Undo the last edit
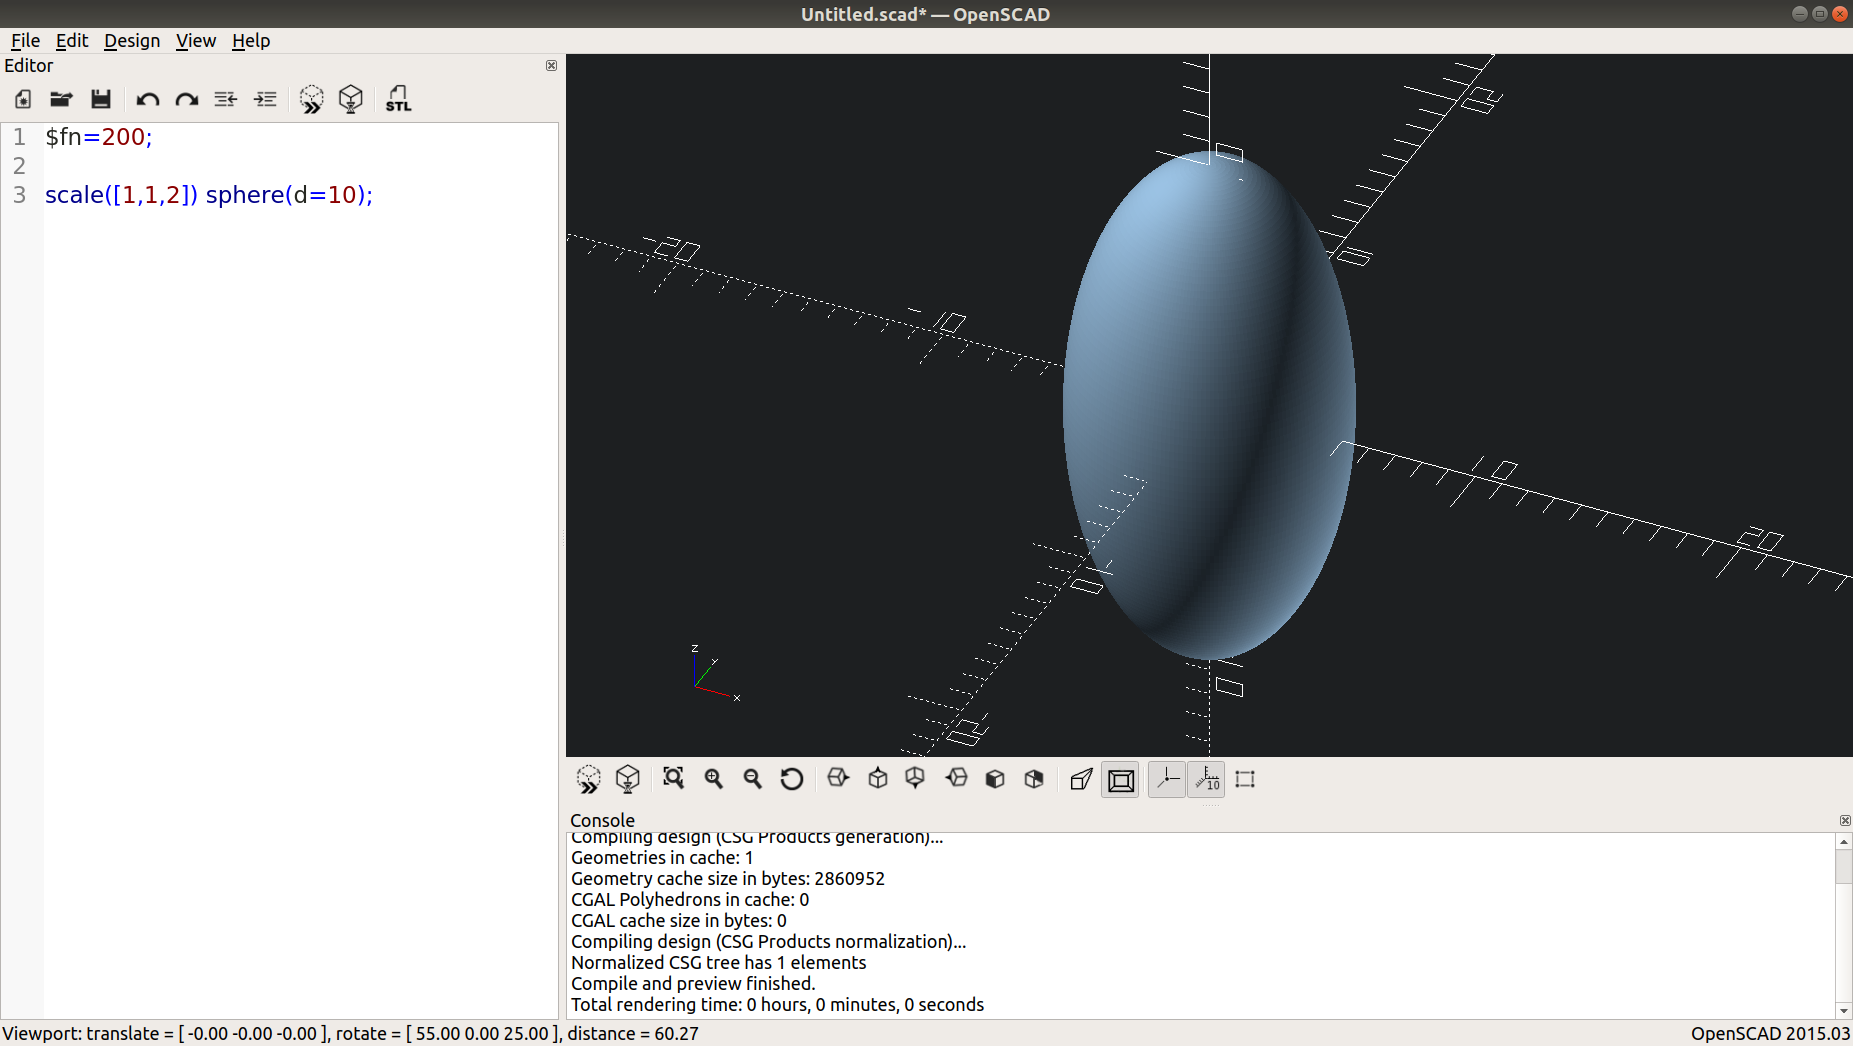The image size is (1853, 1046). [x=147, y=99]
